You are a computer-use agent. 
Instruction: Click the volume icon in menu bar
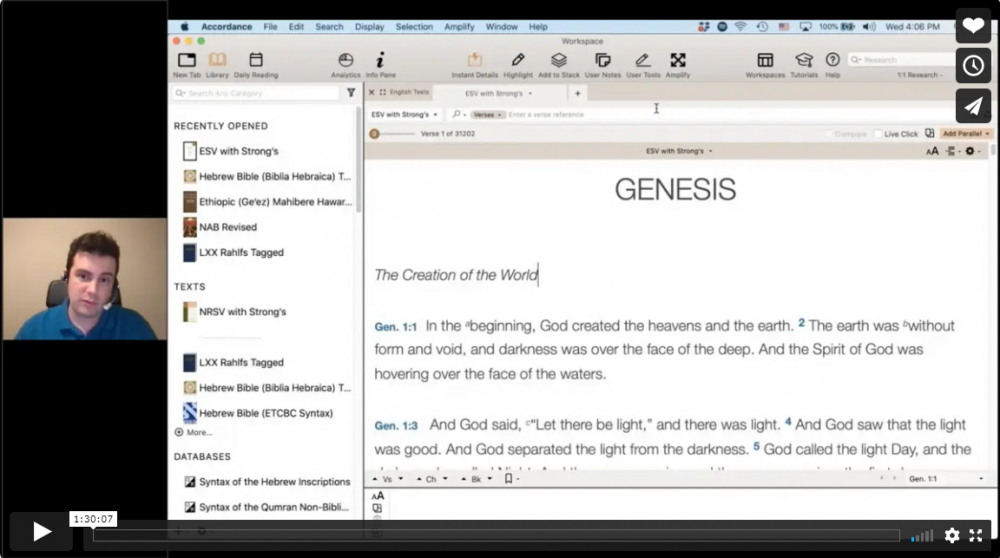(869, 27)
